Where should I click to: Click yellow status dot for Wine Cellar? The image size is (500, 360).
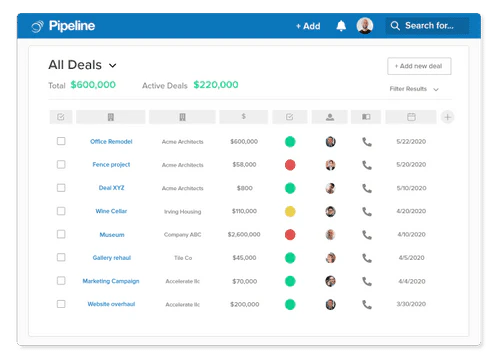[290, 211]
